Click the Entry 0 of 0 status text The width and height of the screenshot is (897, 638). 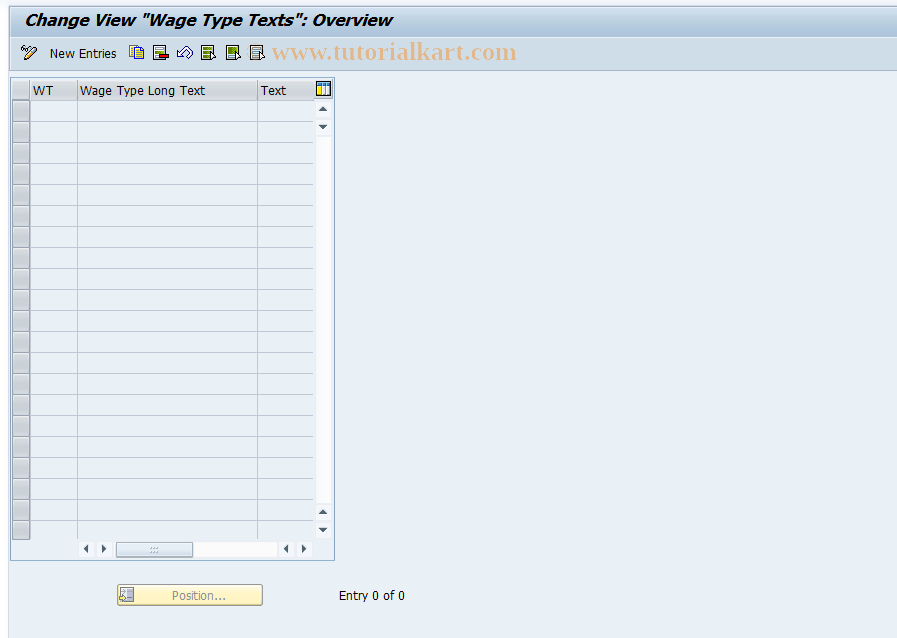click(x=372, y=596)
